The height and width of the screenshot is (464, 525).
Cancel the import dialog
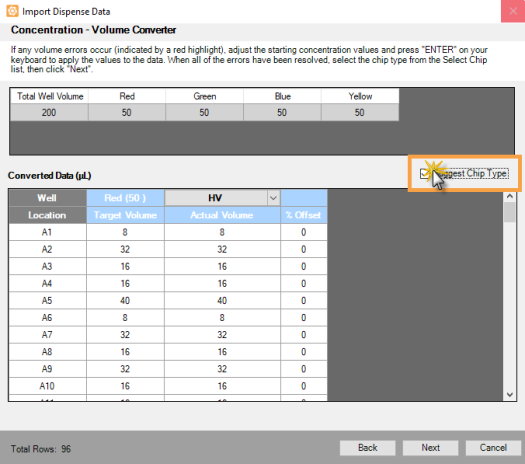(x=493, y=448)
